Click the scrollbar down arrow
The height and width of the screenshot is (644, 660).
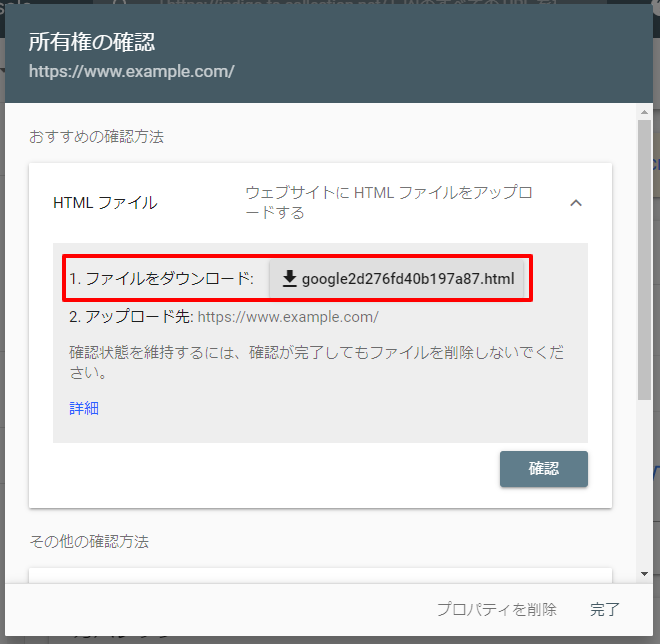click(x=645, y=574)
